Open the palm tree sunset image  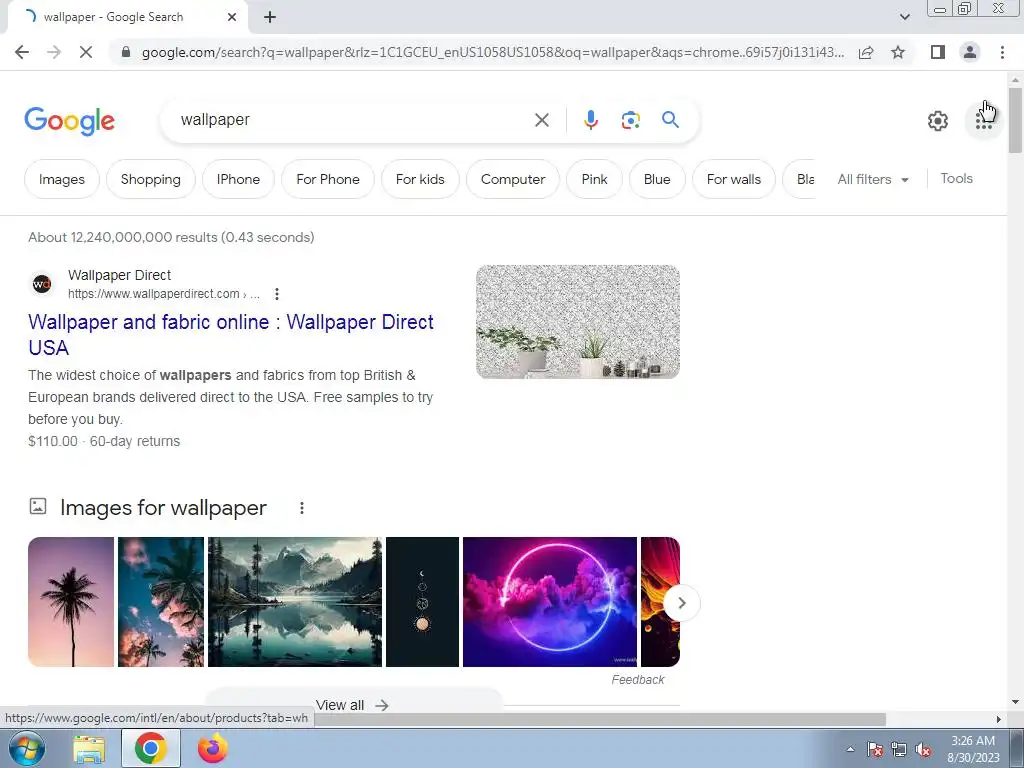71,602
